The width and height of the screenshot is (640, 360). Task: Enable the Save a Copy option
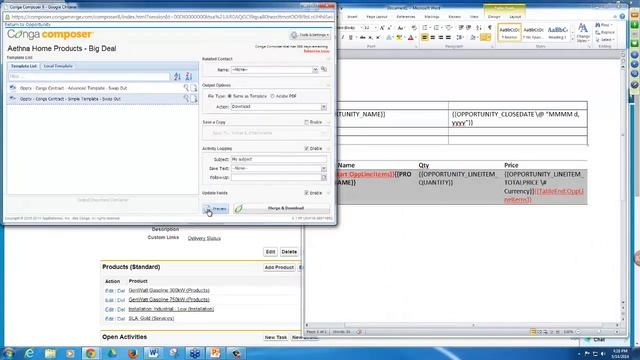tap(307, 122)
